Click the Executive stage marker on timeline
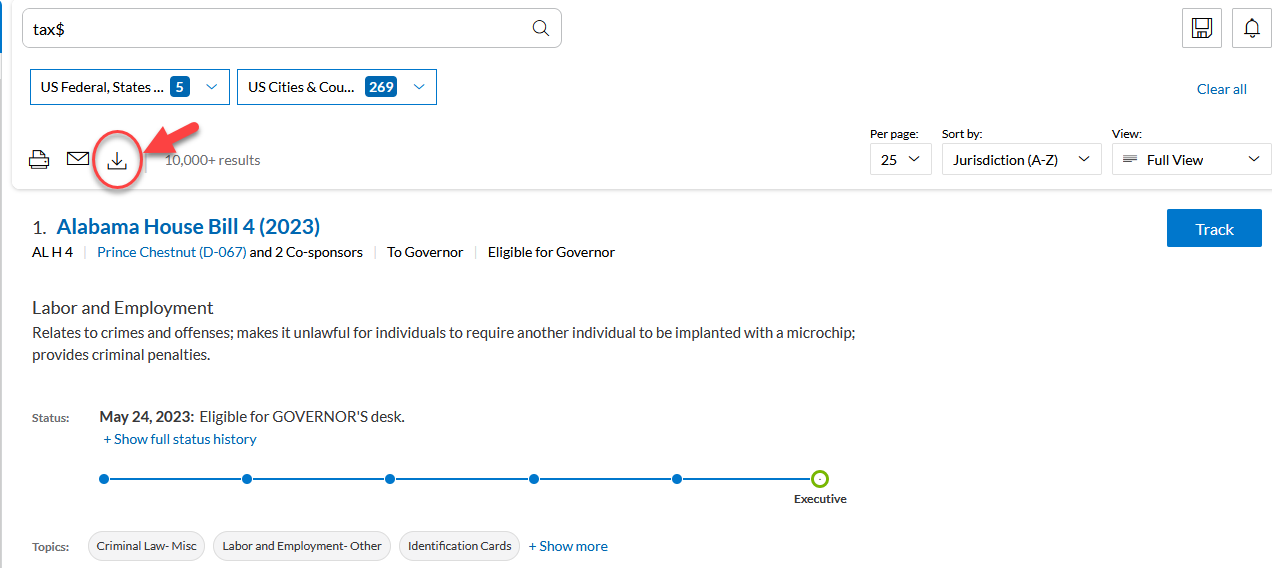The image size is (1272, 568). tap(820, 479)
